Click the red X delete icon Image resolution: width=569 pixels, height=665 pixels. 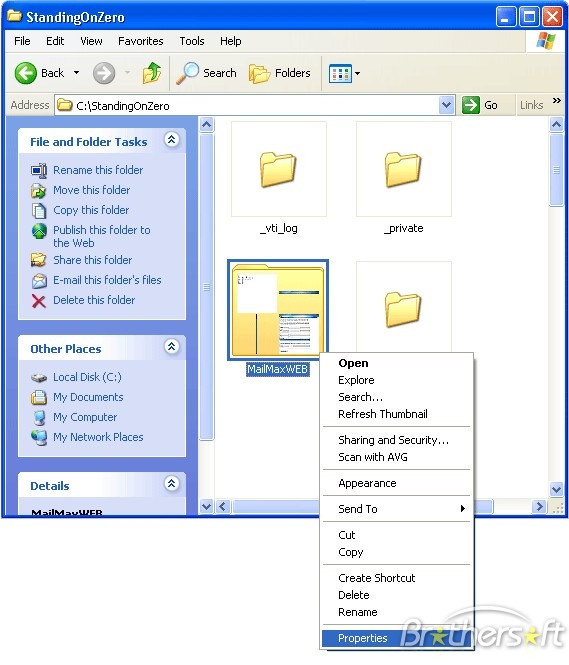click(x=39, y=301)
